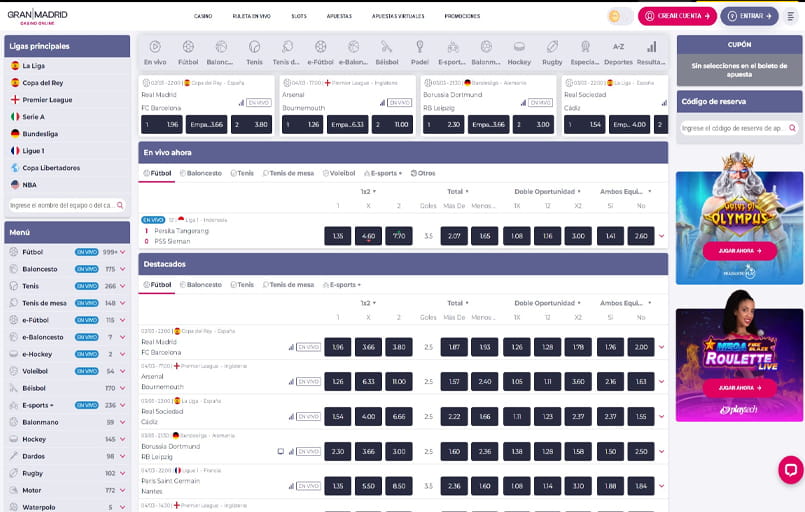This screenshot has height=512, width=805.
Task: Select 6.33 draw odds in Arsenal row
Action: click(x=368, y=382)
